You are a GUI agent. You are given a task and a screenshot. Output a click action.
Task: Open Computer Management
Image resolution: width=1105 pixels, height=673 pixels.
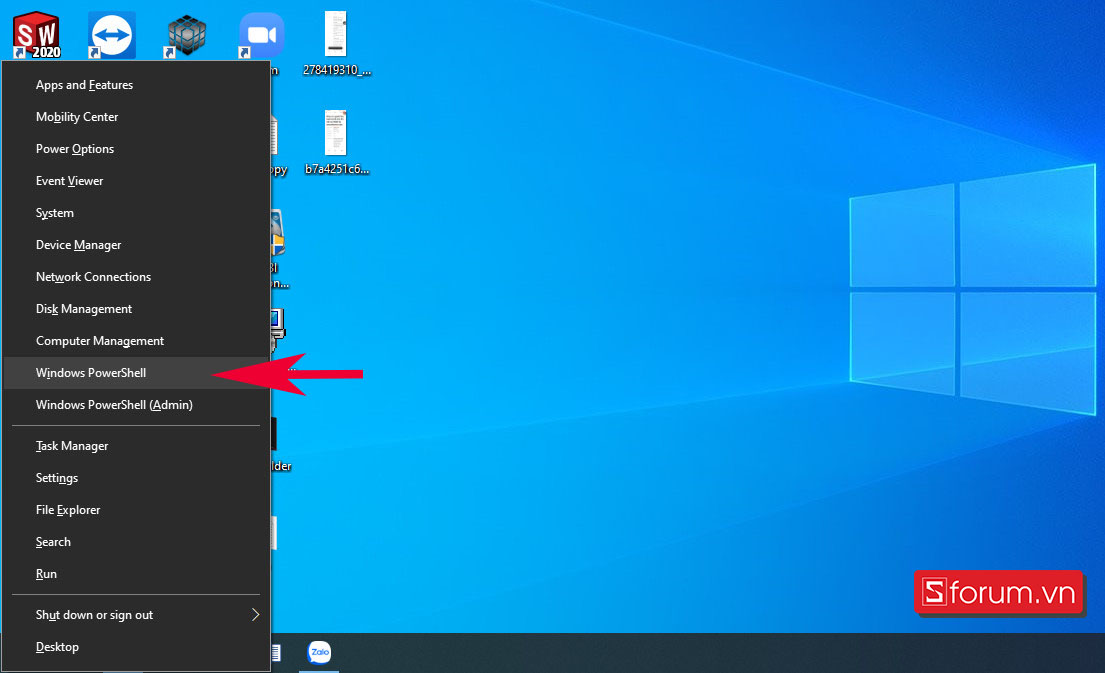point(137,341)
